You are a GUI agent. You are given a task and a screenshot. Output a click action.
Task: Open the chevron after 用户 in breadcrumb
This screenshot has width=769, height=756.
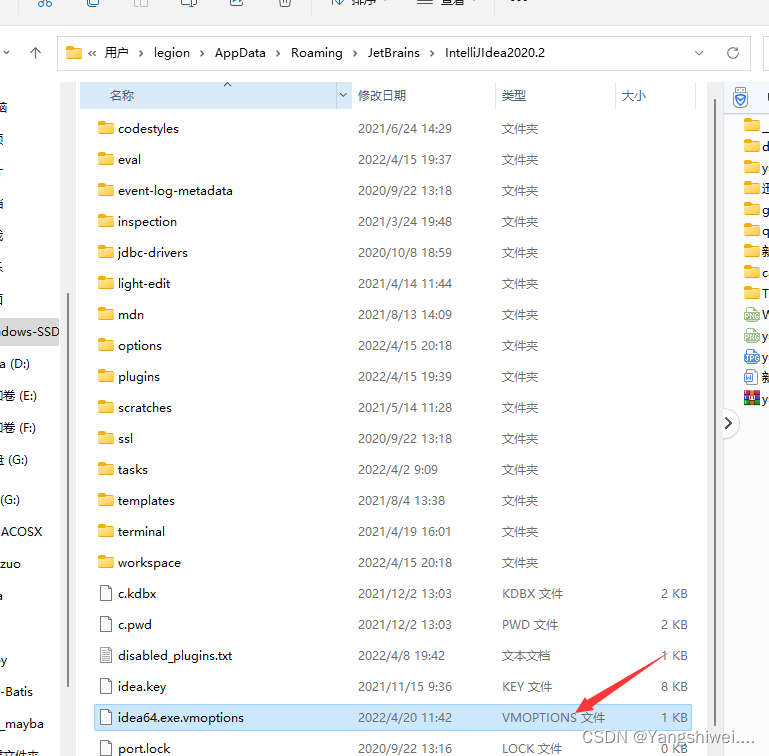point(141,53)
